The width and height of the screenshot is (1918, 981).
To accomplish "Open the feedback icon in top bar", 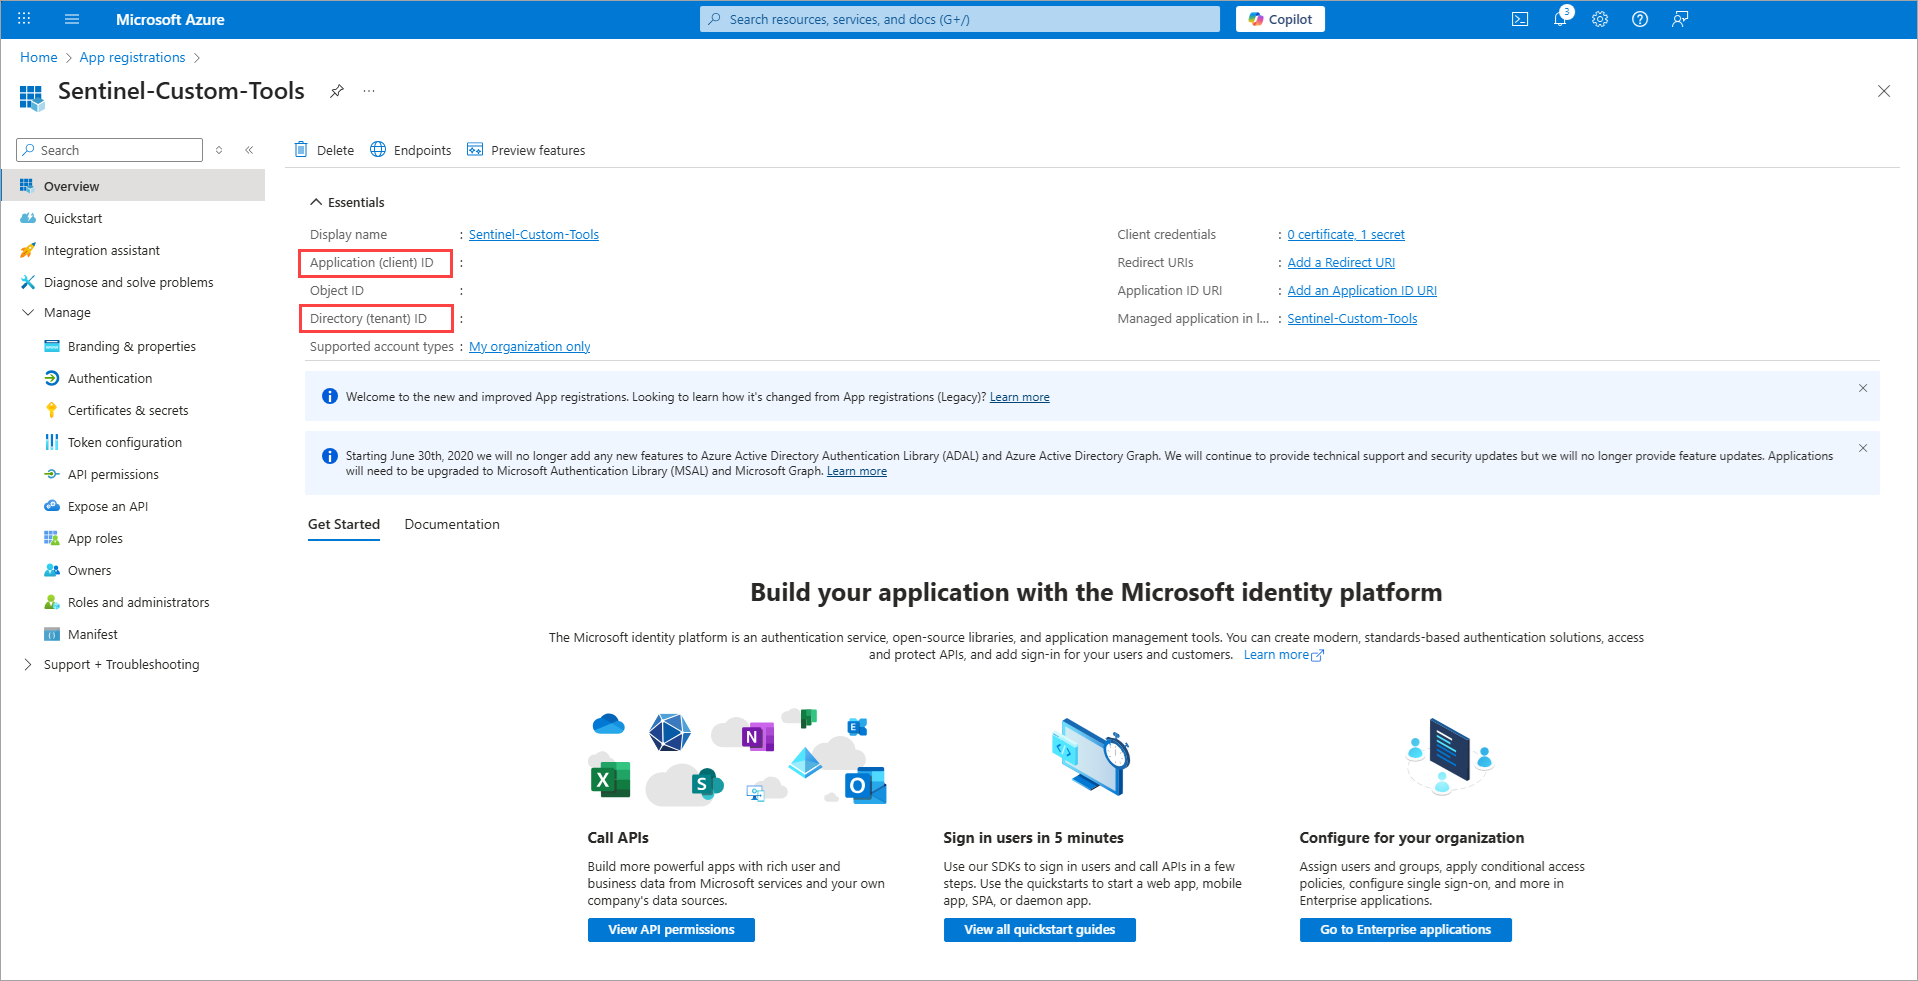I will click(1680, 19).
